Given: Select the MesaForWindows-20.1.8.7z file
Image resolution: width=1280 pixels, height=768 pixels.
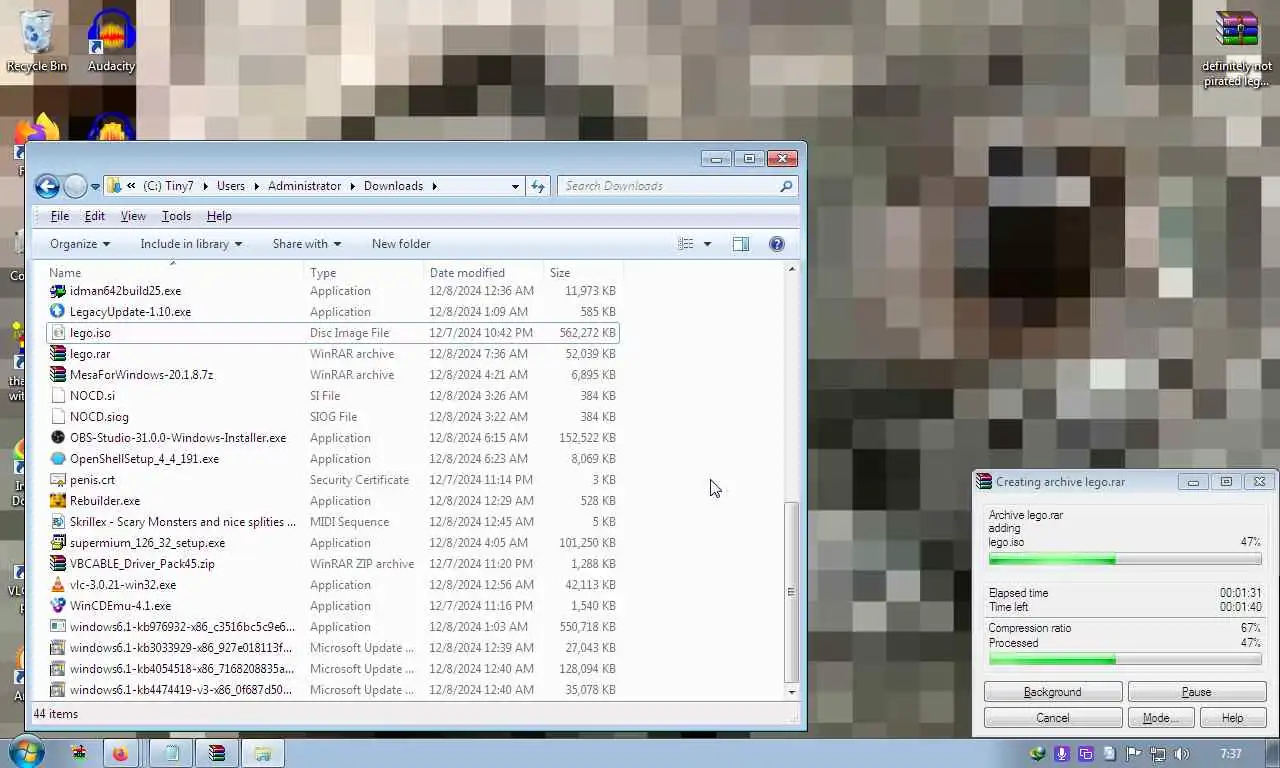Looking at the screenshot, I should (333, 375).
